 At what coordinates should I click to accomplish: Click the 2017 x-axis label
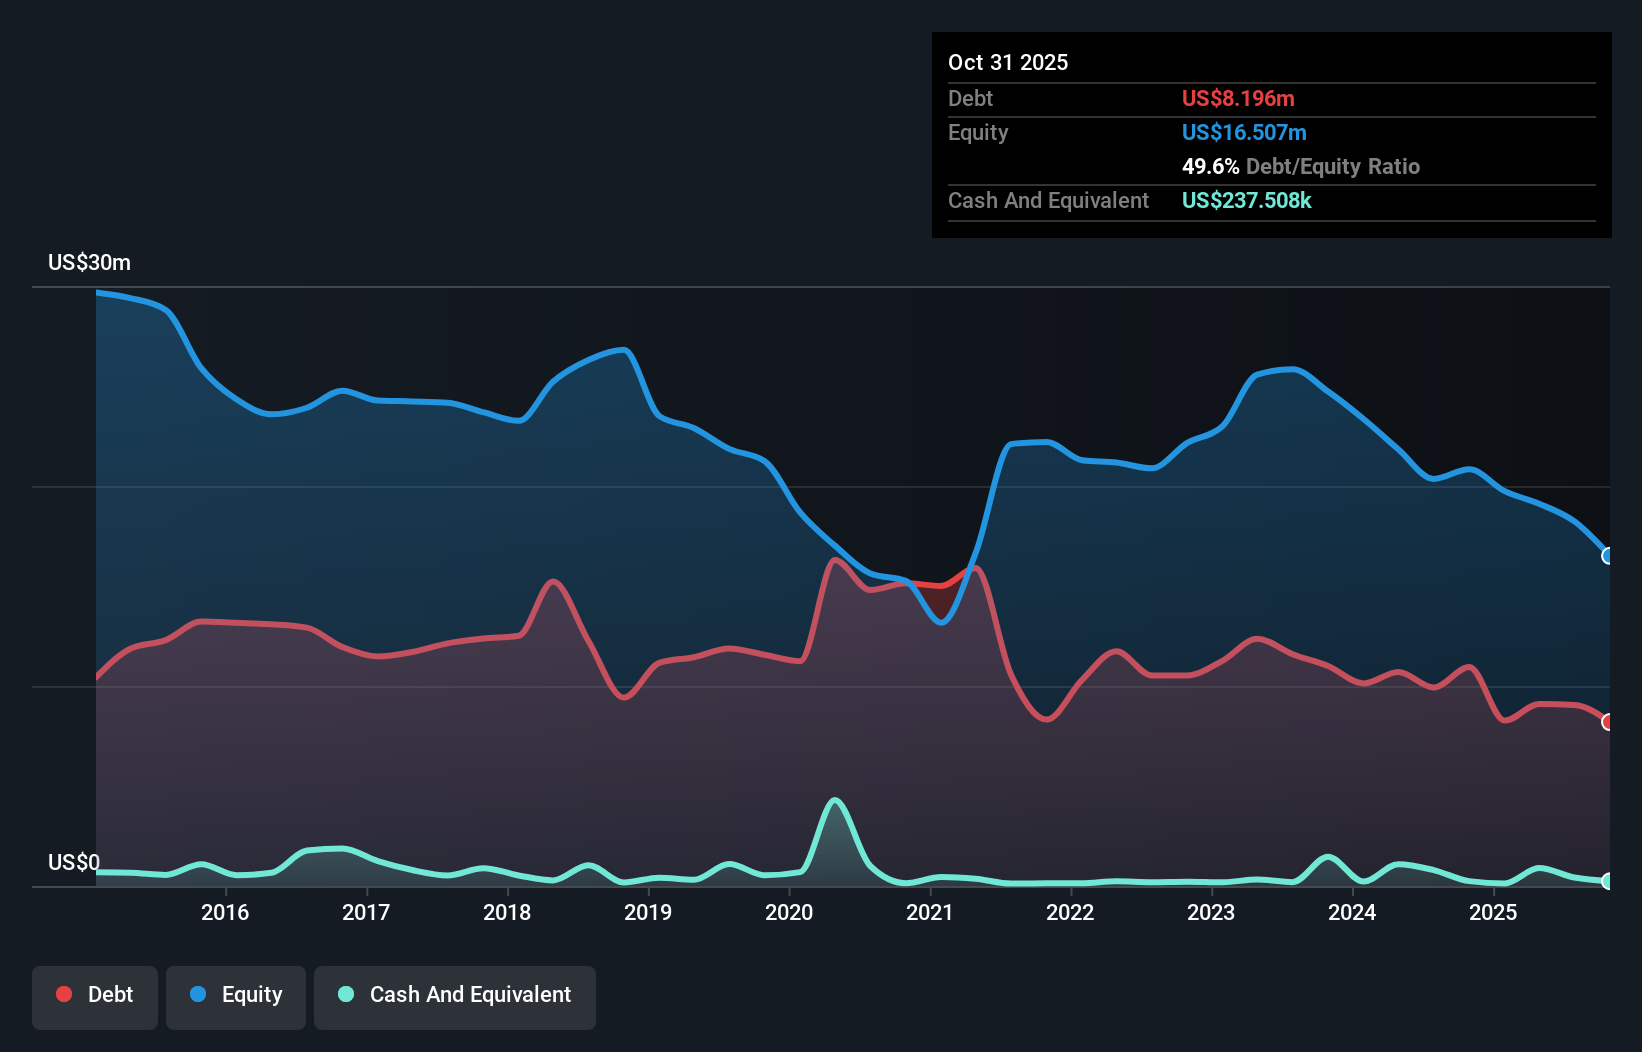(x=366, y=912)
